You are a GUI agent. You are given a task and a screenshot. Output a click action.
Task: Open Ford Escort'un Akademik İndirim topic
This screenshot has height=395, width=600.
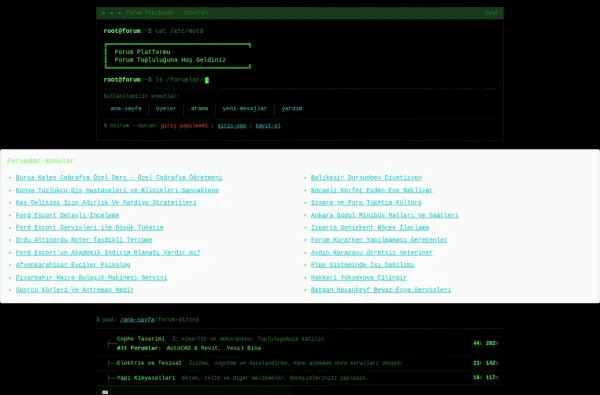coord(108,253)
